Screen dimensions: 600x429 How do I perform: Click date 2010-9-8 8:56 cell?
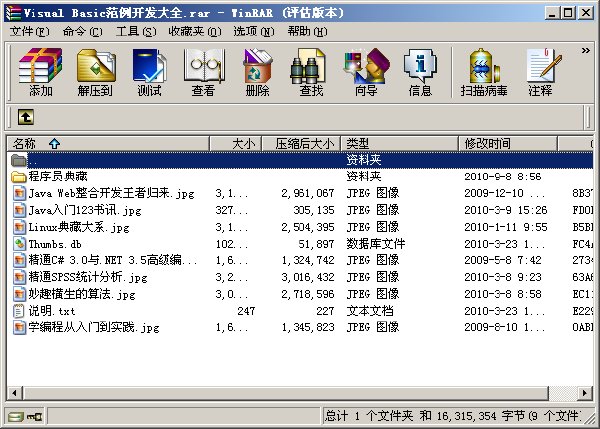click(x=503, y=176)
